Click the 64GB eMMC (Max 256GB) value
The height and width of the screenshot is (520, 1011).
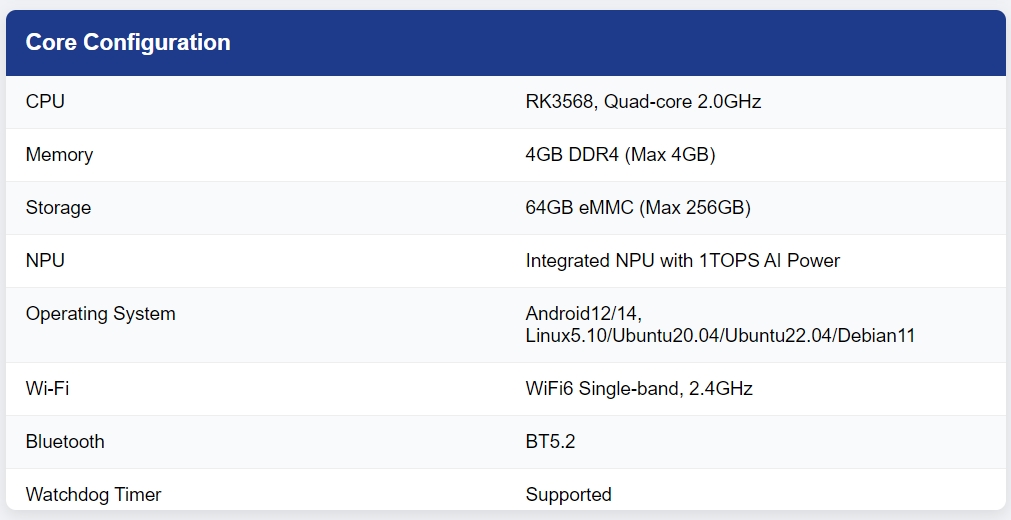coord(638,208)
